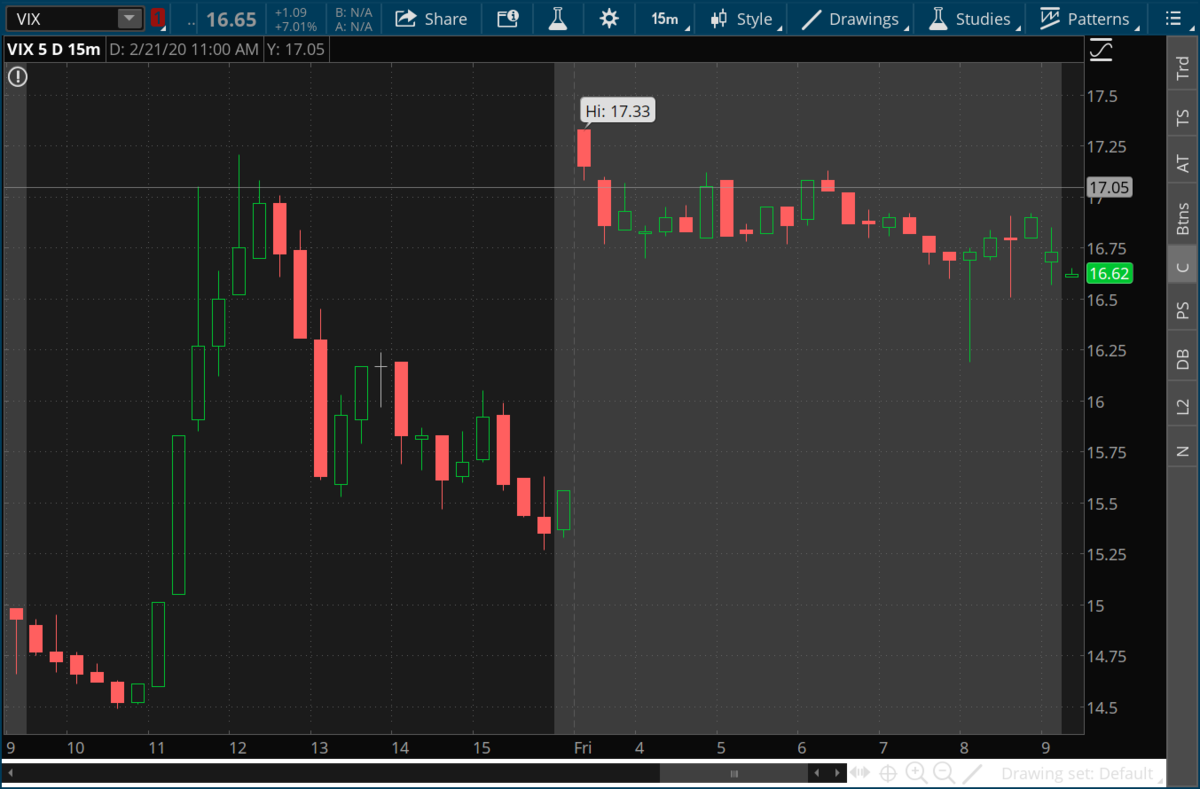Open the 15m timeframe selector
Viewport: 1200px width, 789px height.
(x=664, y=19)
